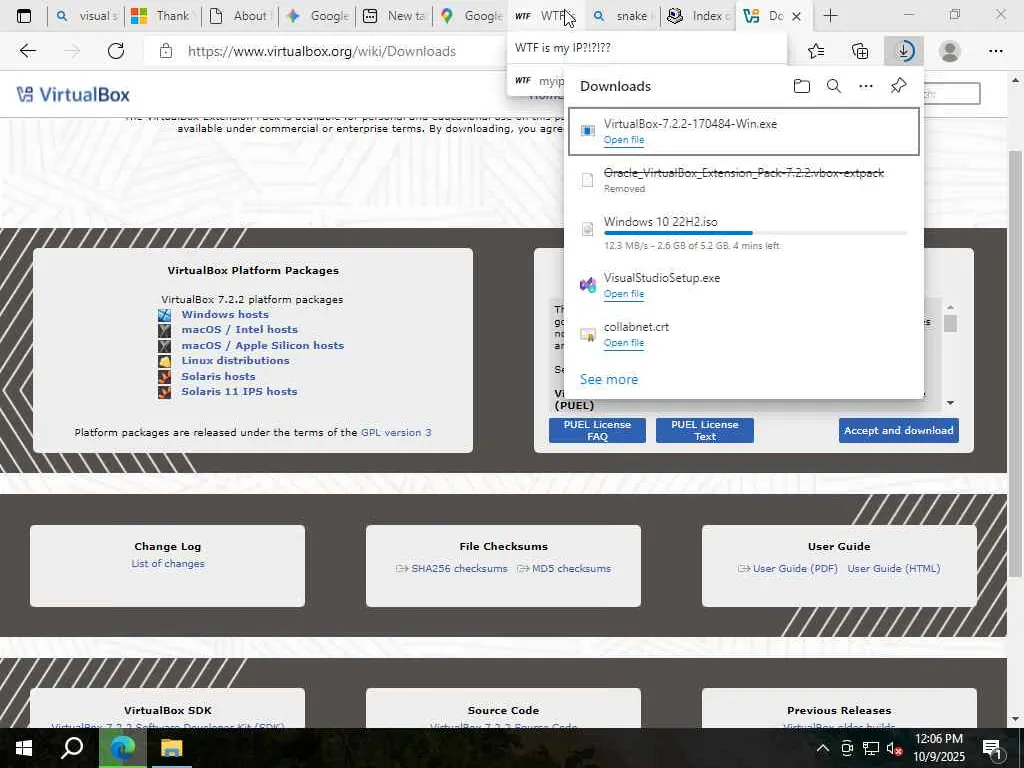Pin the Downloads panel
1024x768 pixels.
(x=899, y=86)
